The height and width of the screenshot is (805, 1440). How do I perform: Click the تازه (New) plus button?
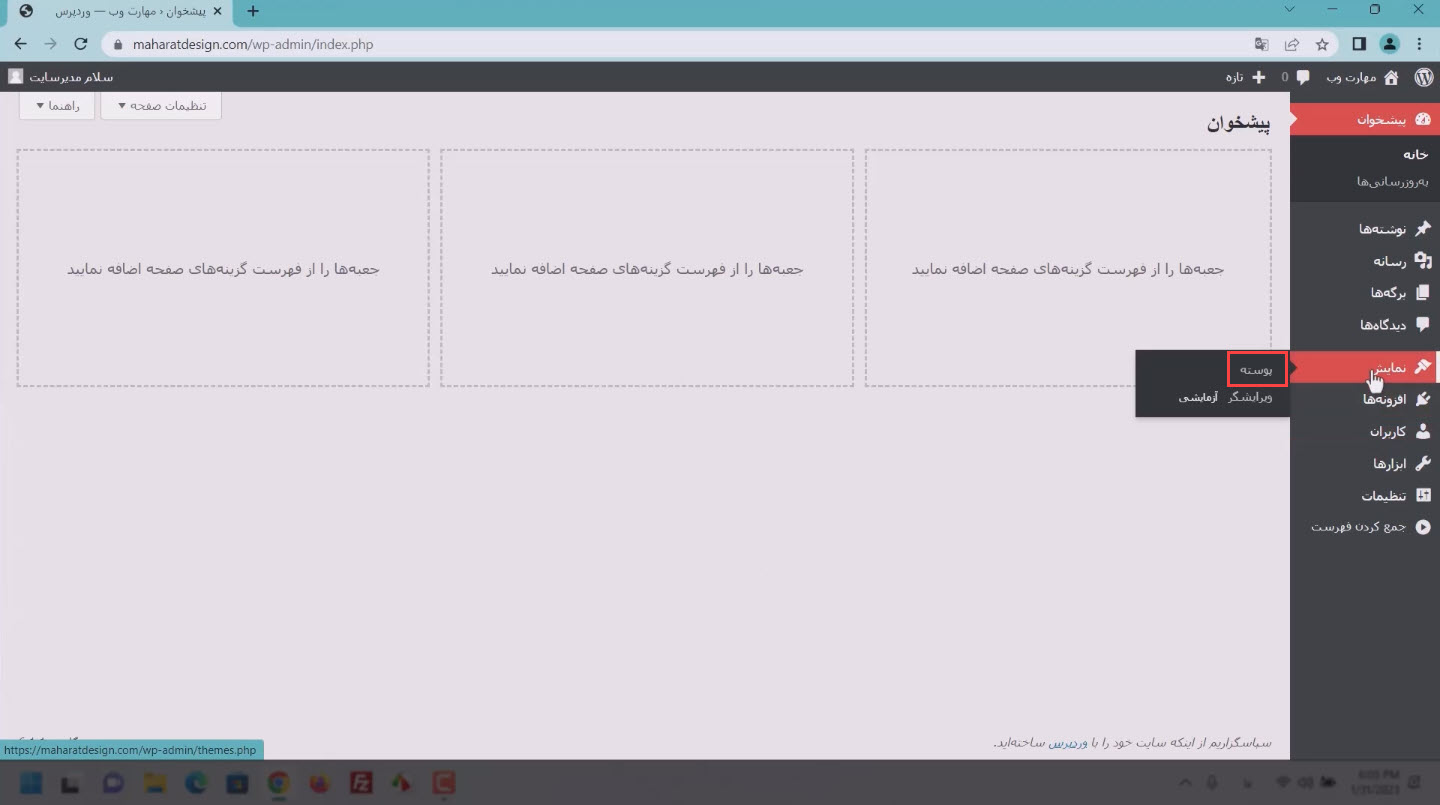click(1246, 77)
